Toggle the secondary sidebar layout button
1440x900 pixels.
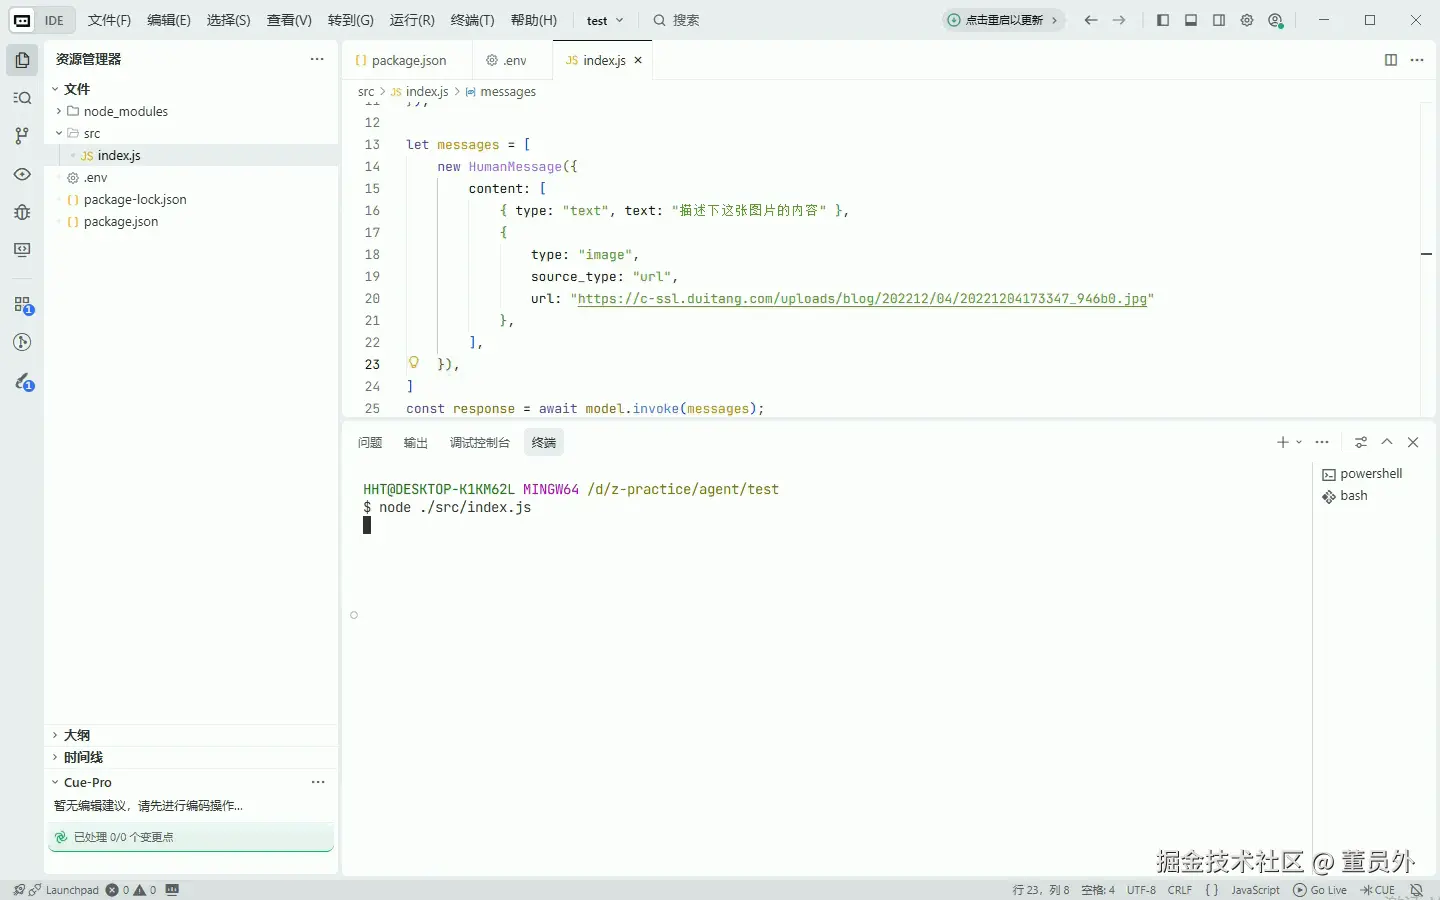pos(1219,20)
